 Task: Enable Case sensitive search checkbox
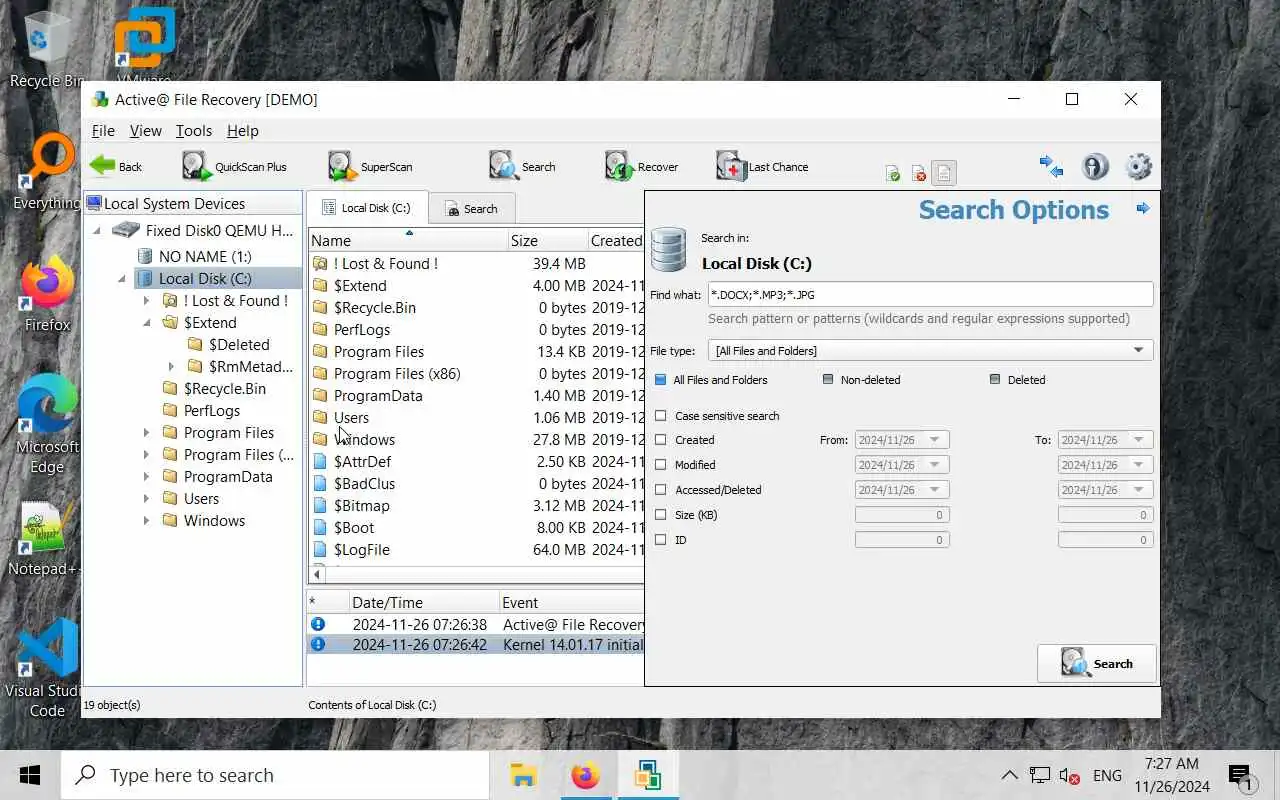coord(660,416)
